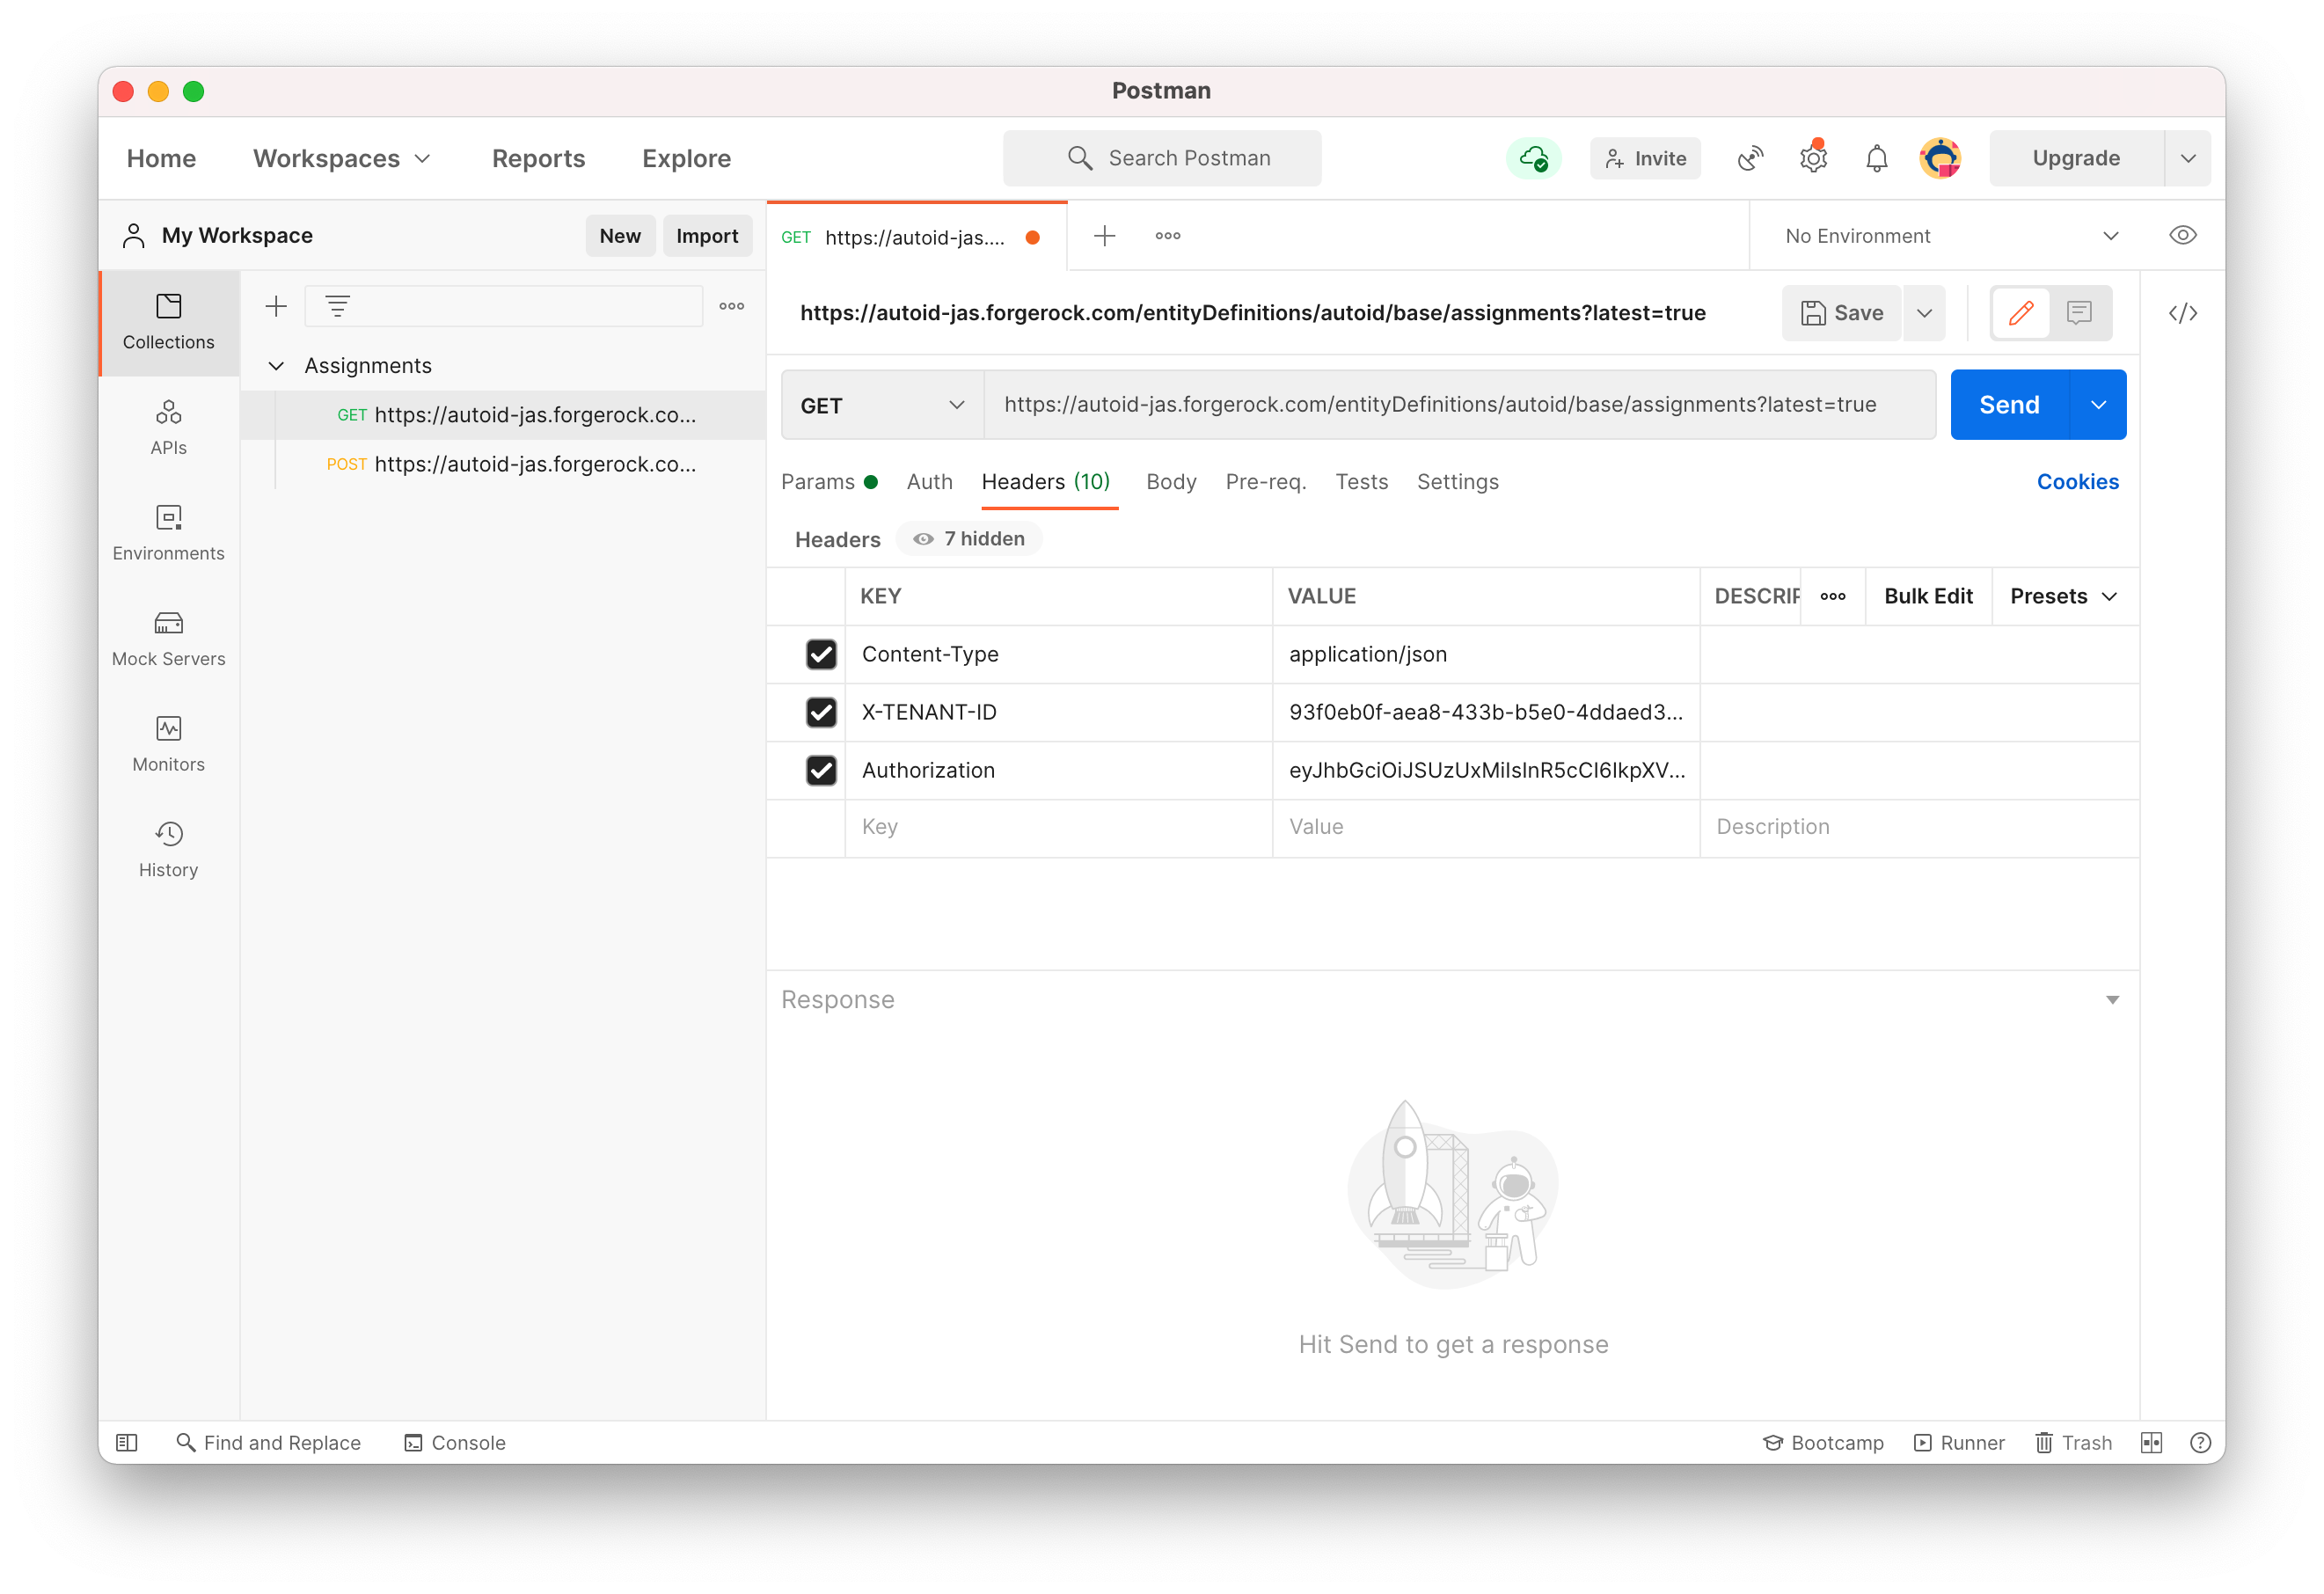This screenshot has width=2324, height=1594.
Task: Open the code snippet icon
Action: click(x=2182, y=313)
